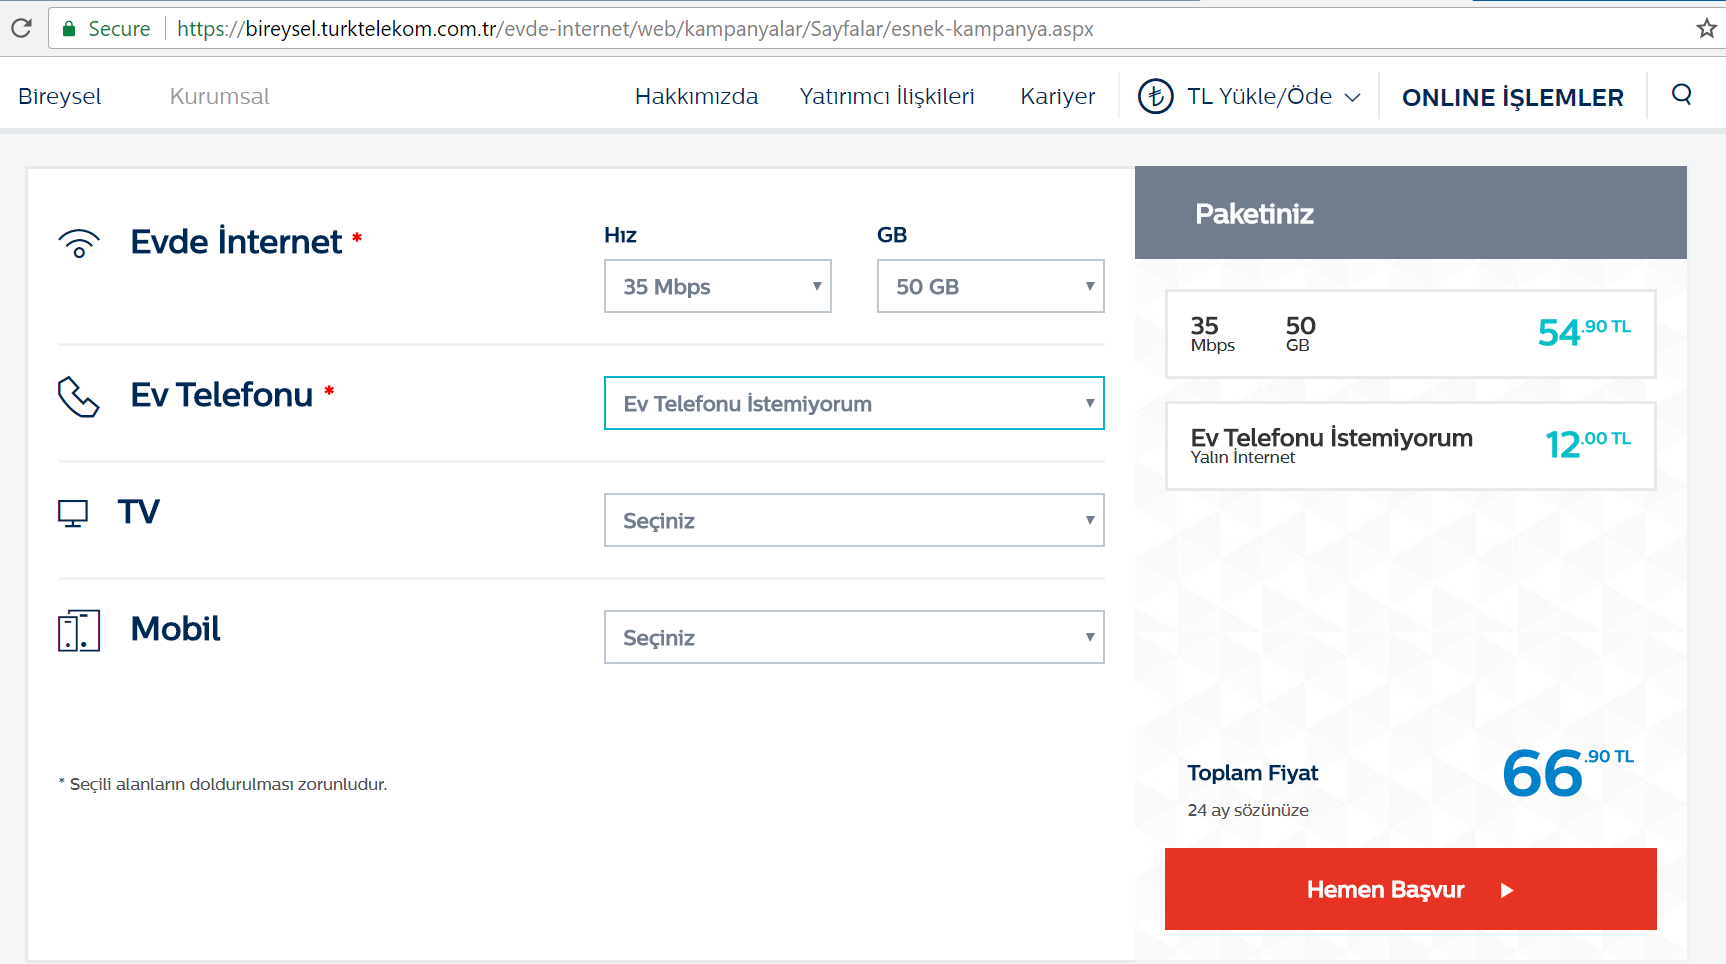Viewport: 1726px width, 964px height.
Task: Click the browser address bar URL
Action: [635, 29]
